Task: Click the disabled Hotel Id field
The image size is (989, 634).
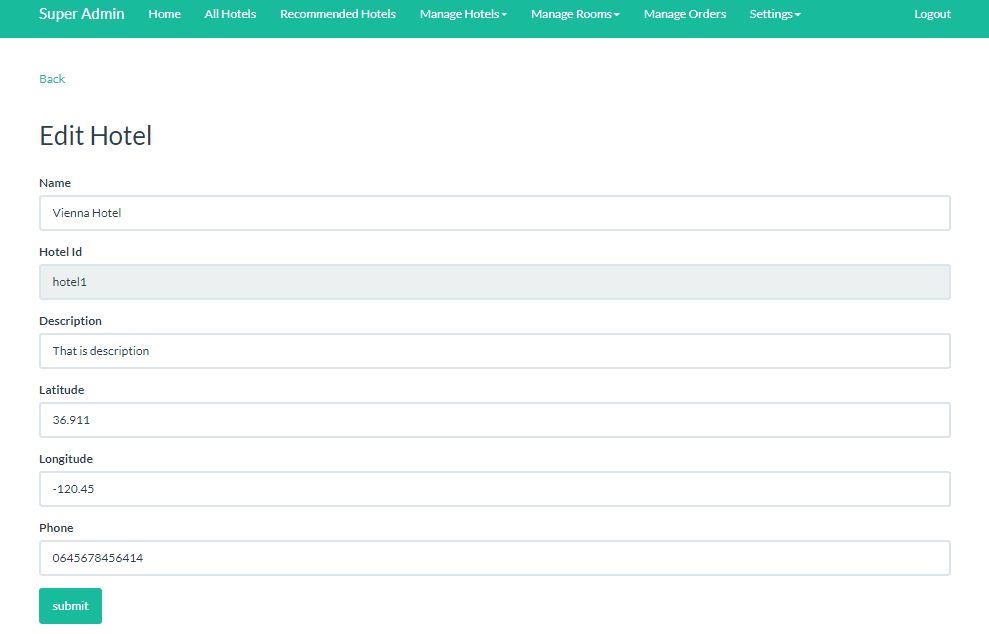Action: [494, 282]
